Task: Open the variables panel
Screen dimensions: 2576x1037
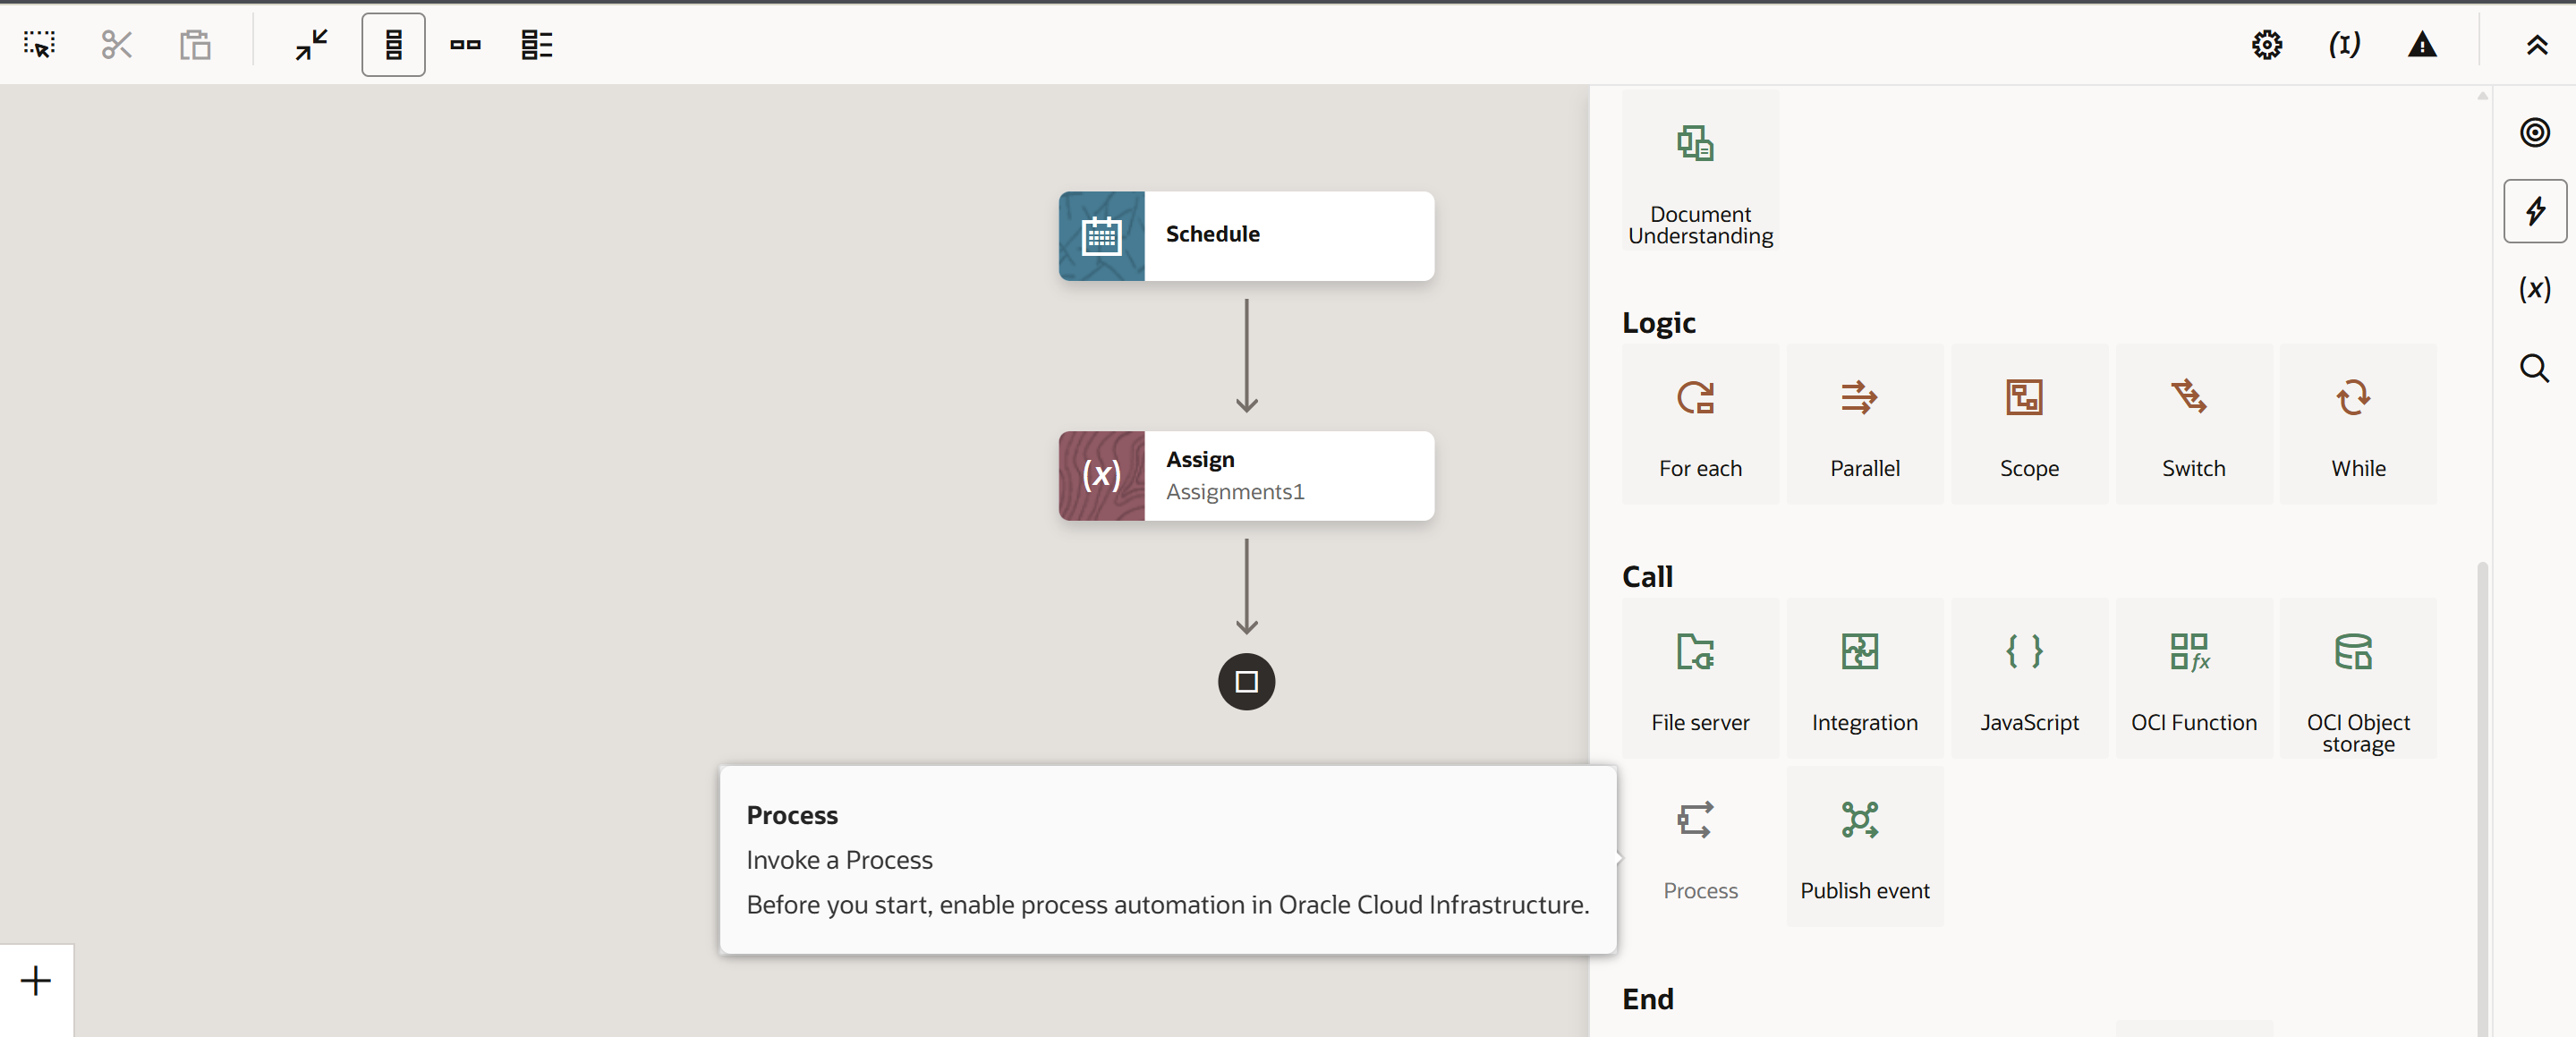Action: pyautogui.click(x=2535, y=289)
